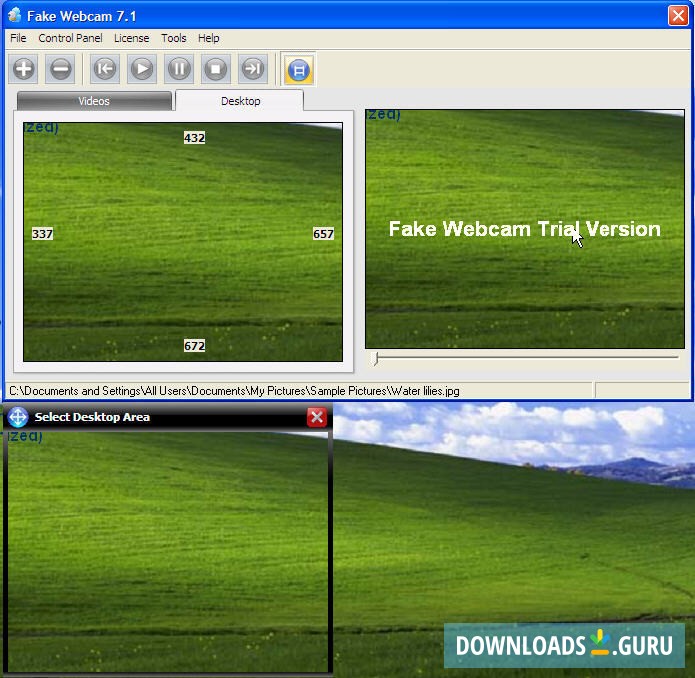Select the Desktop tab
Image resolution: width=695 pixels, height=678 pixels.
pyautogui.click(x=240, y=101)
